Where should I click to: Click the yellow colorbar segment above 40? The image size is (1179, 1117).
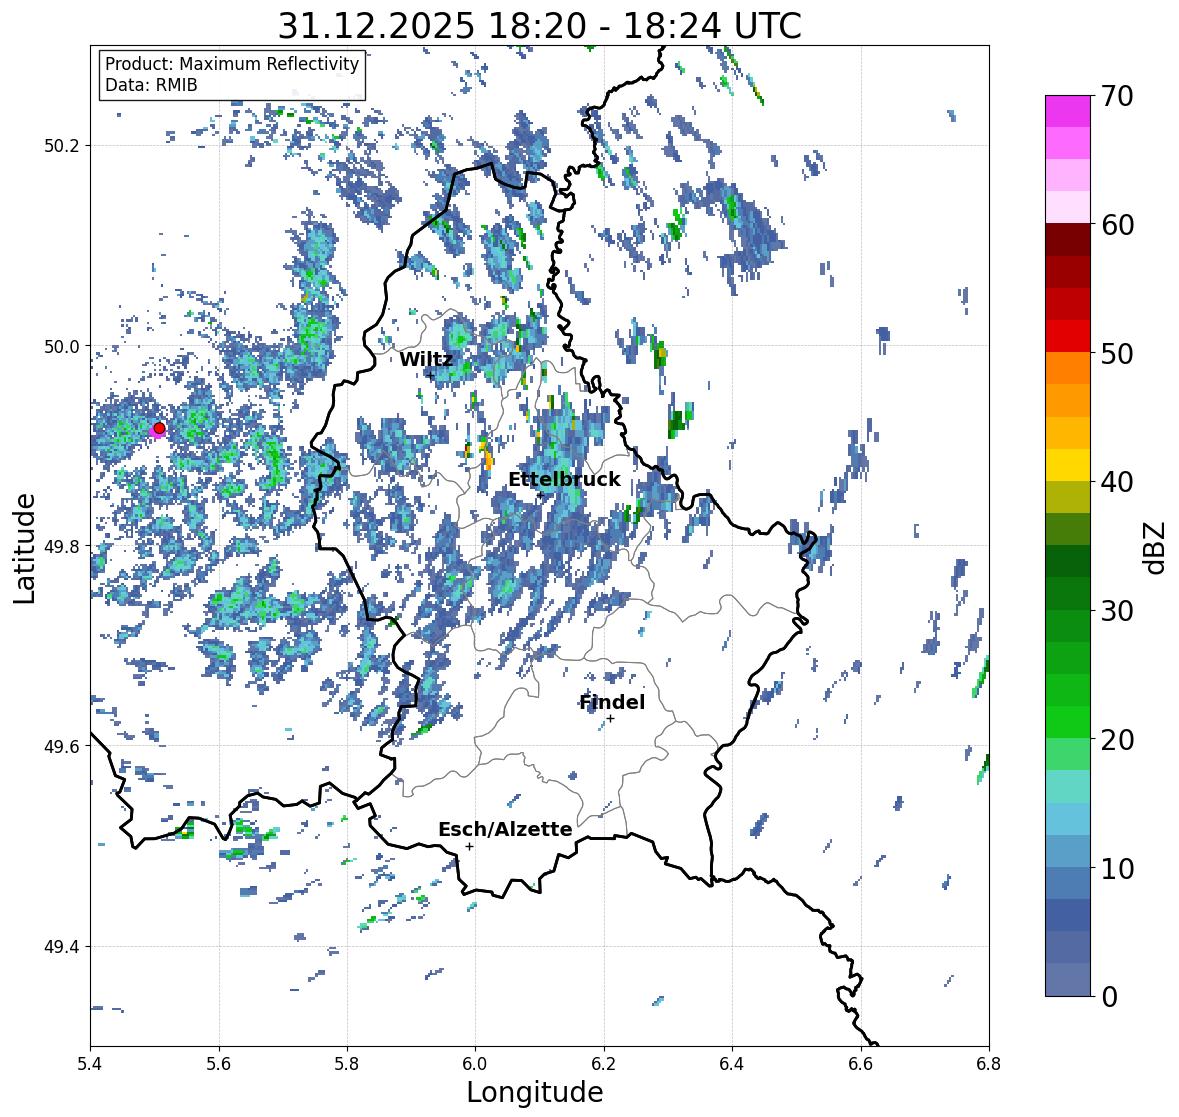(1068, 465)
